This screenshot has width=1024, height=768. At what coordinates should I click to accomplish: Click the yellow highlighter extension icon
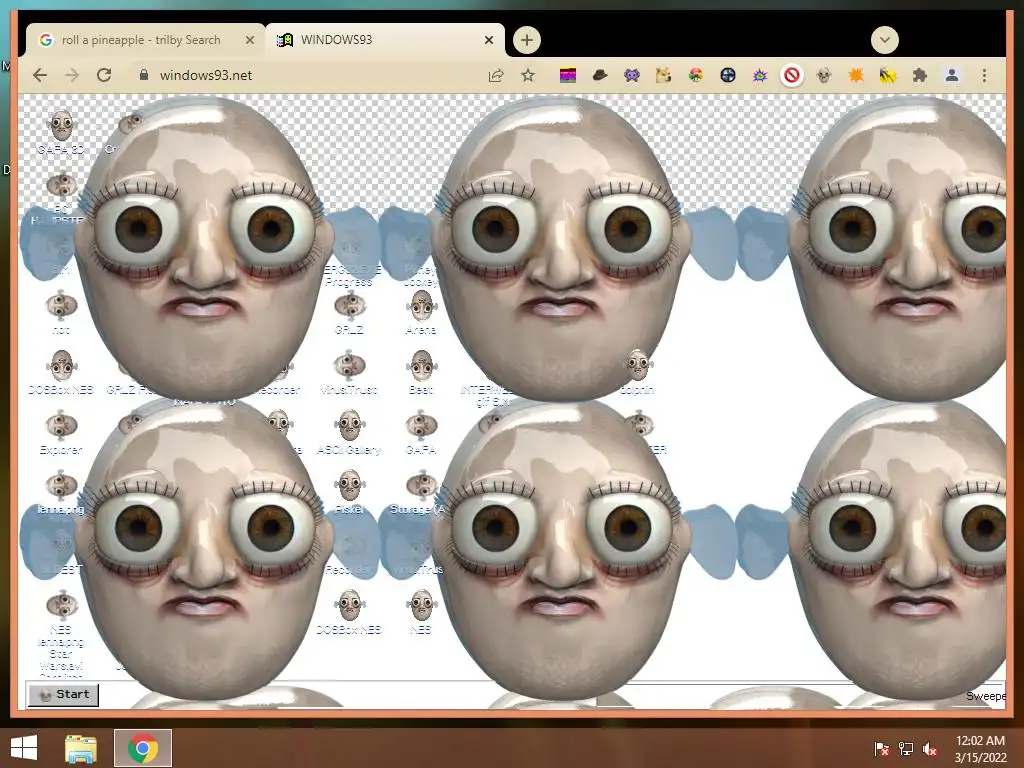point(888,75)
